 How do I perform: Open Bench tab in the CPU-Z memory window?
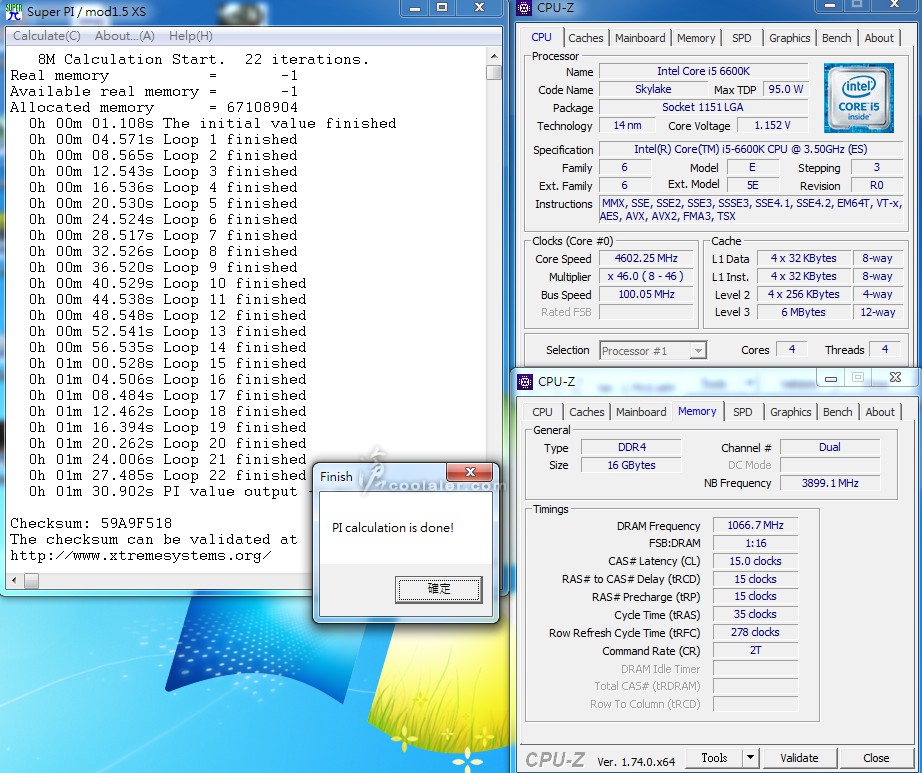837,412
